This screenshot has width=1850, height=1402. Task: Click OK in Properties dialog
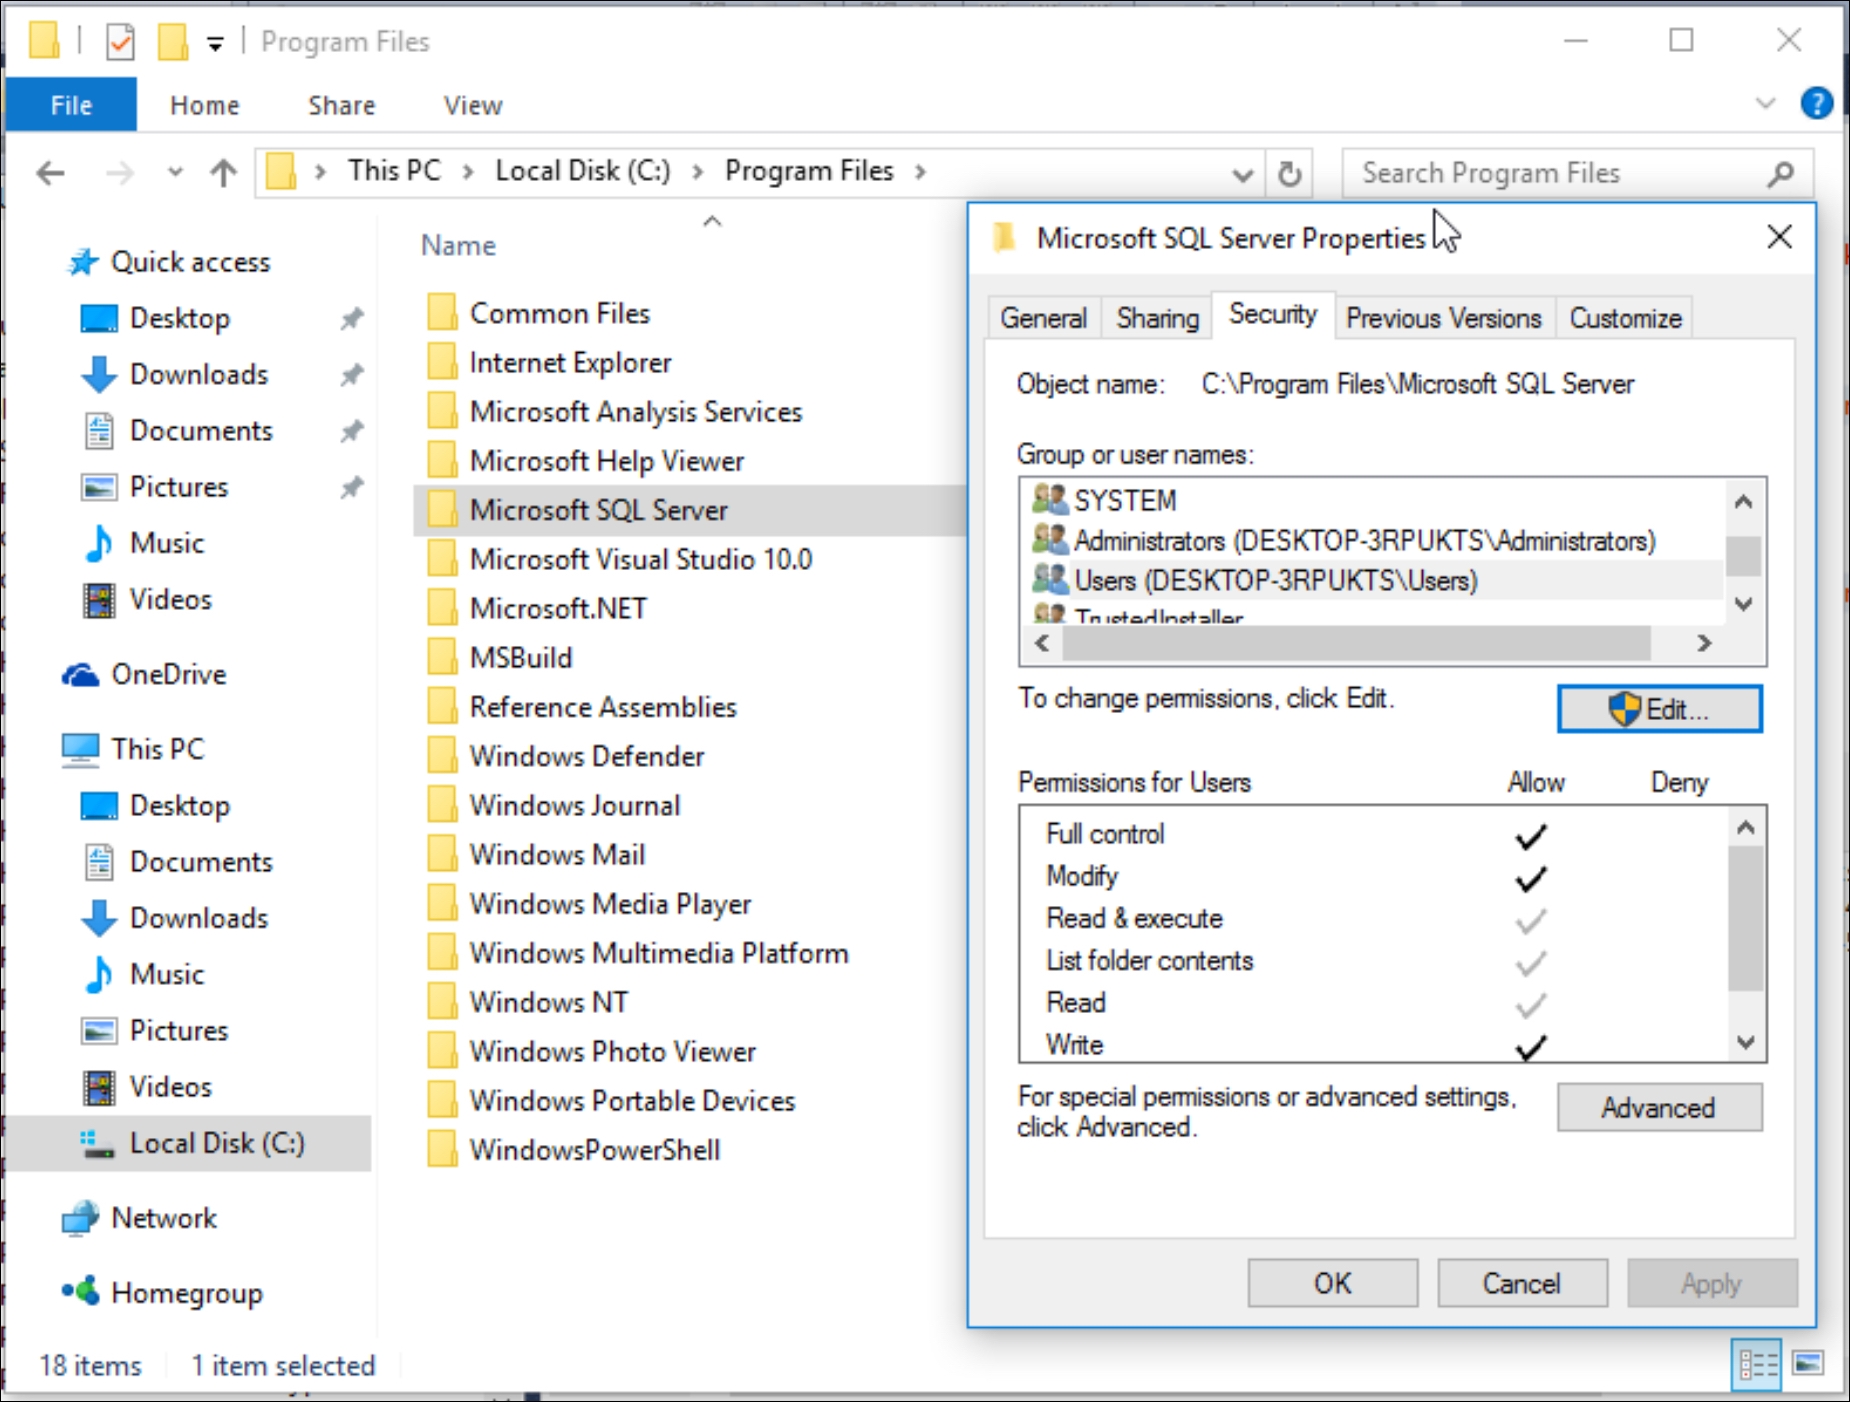(x=1332, y=1283)
